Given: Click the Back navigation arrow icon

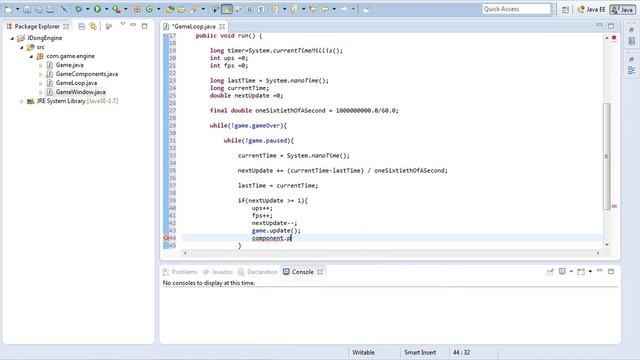Looking at the screenshot, I should point(325,9).
